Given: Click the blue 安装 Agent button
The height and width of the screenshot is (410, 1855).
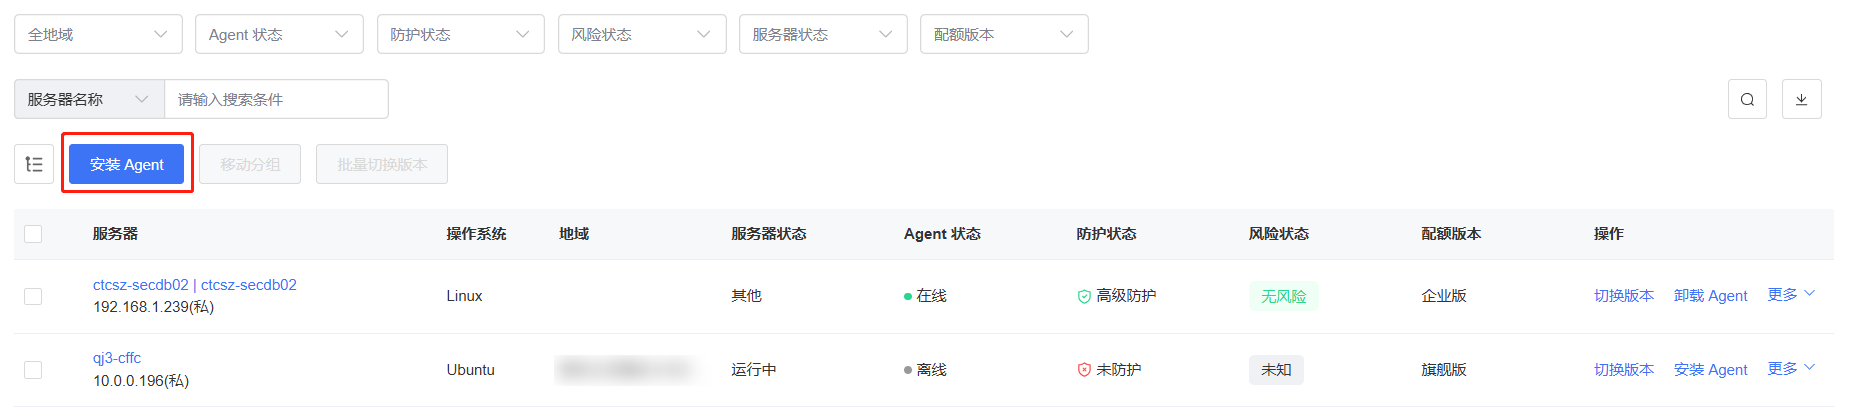Looking at the screenshot, I should (127, 164).
